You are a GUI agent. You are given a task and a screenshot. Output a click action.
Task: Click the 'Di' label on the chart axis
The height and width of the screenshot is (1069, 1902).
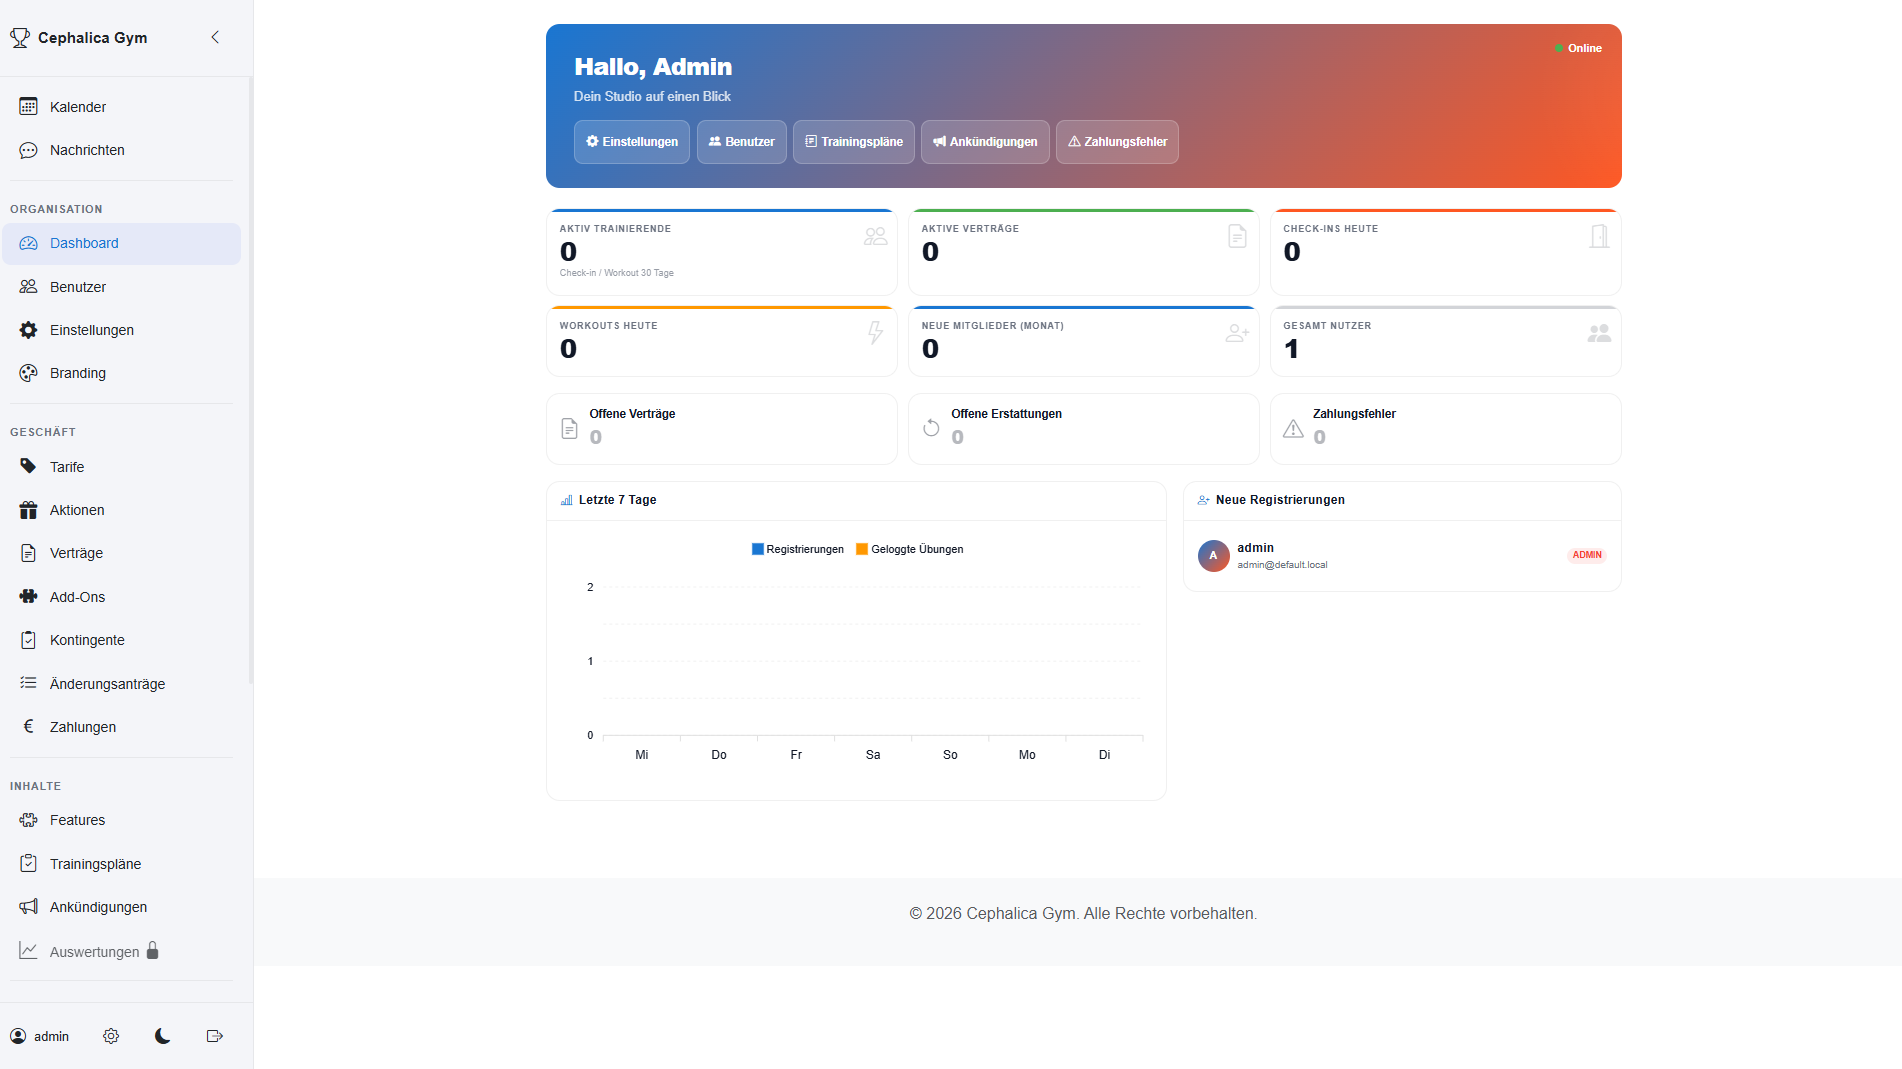pyautogui.click(x=1104, y=755)
